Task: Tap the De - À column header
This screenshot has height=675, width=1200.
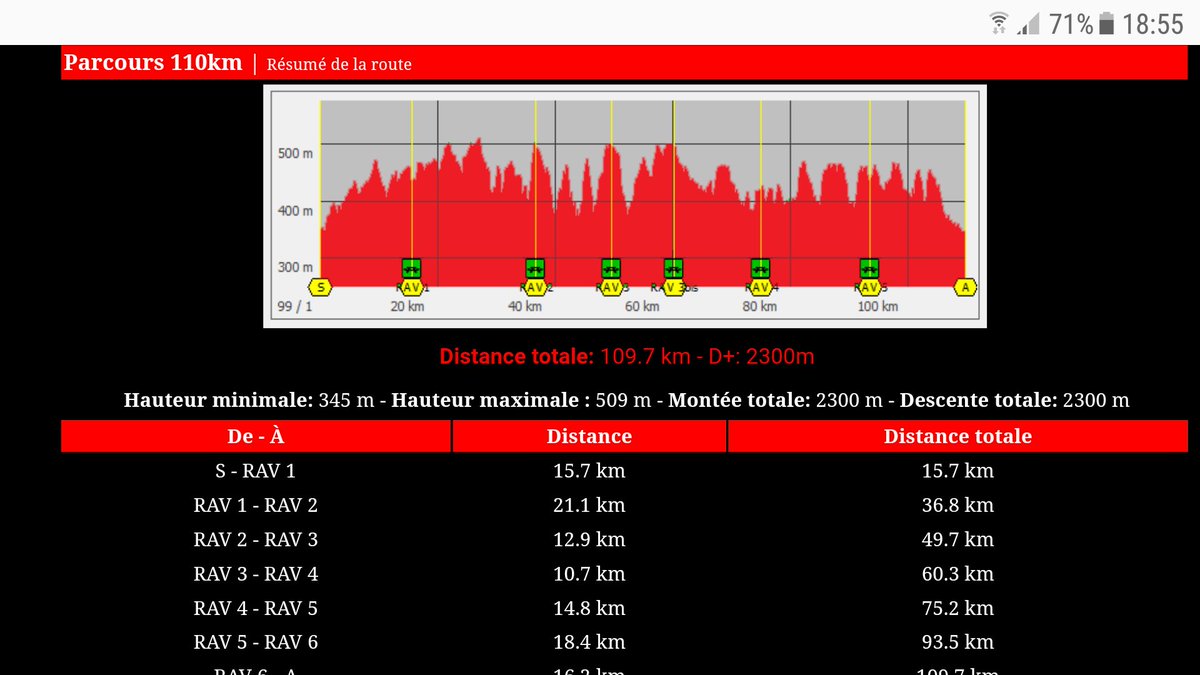Action: [256, 436]
